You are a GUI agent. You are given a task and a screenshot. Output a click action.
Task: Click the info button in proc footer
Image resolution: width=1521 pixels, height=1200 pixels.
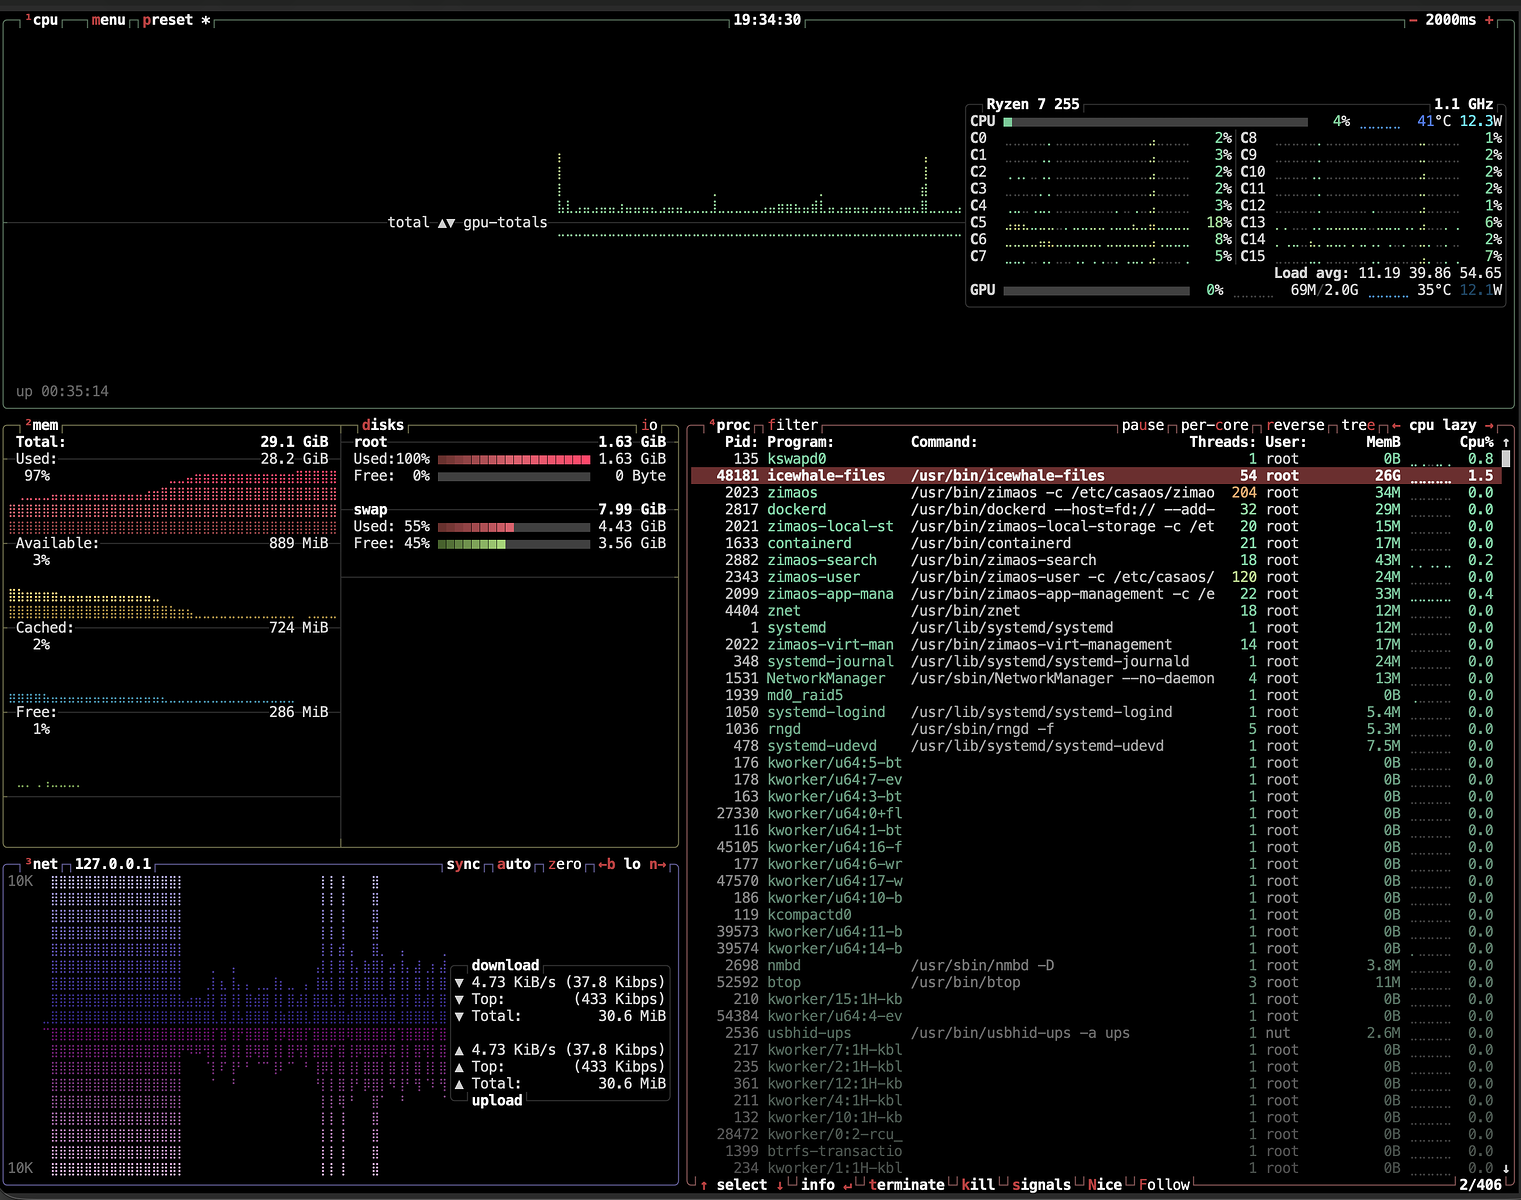coord(818,1185)
